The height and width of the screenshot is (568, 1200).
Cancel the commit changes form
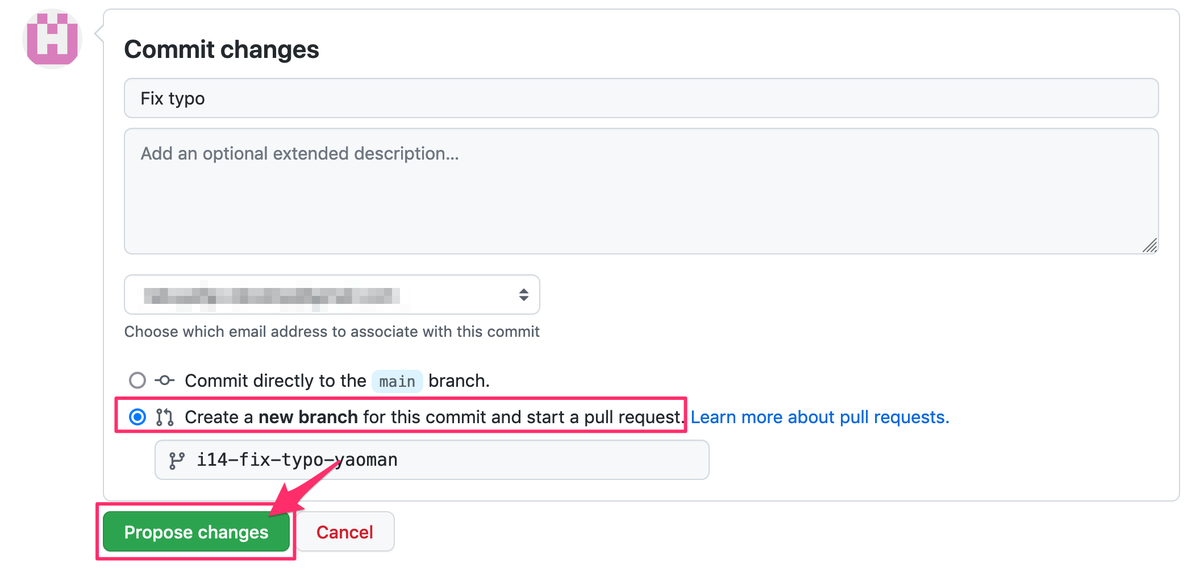[345, 532]
